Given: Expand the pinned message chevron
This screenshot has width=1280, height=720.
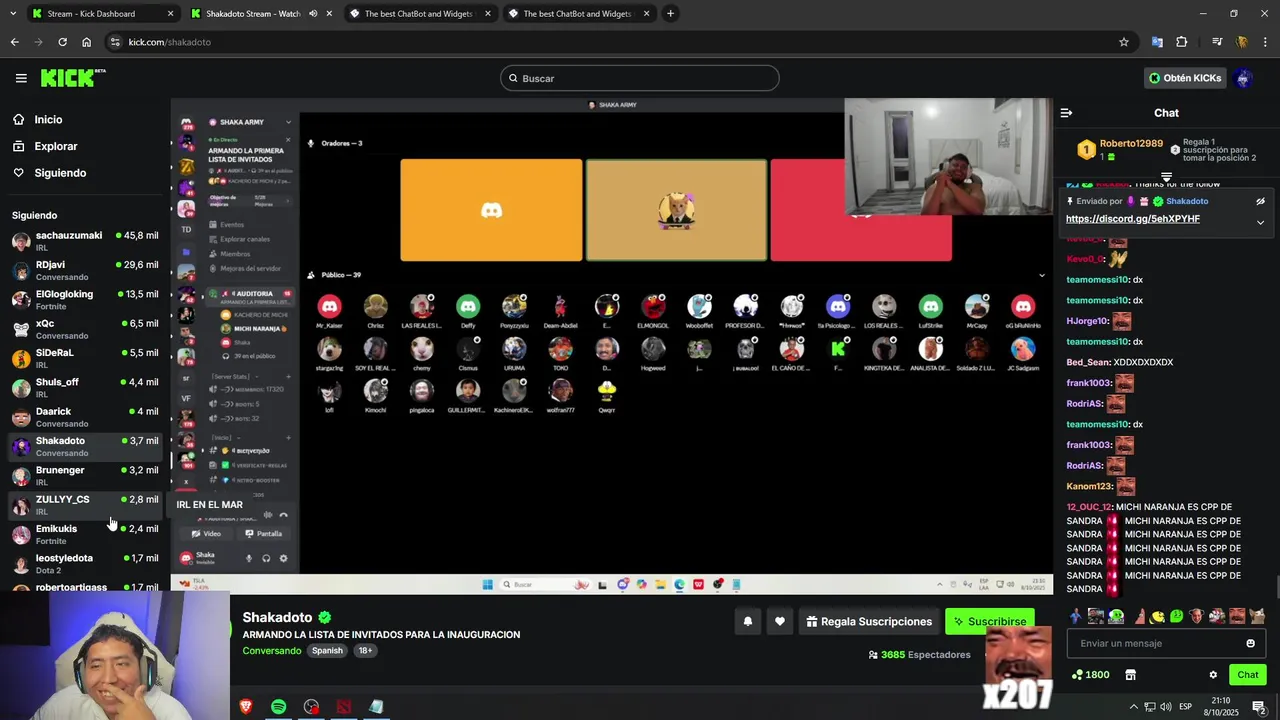Looking at the screenshot, I should point(1260,222).
